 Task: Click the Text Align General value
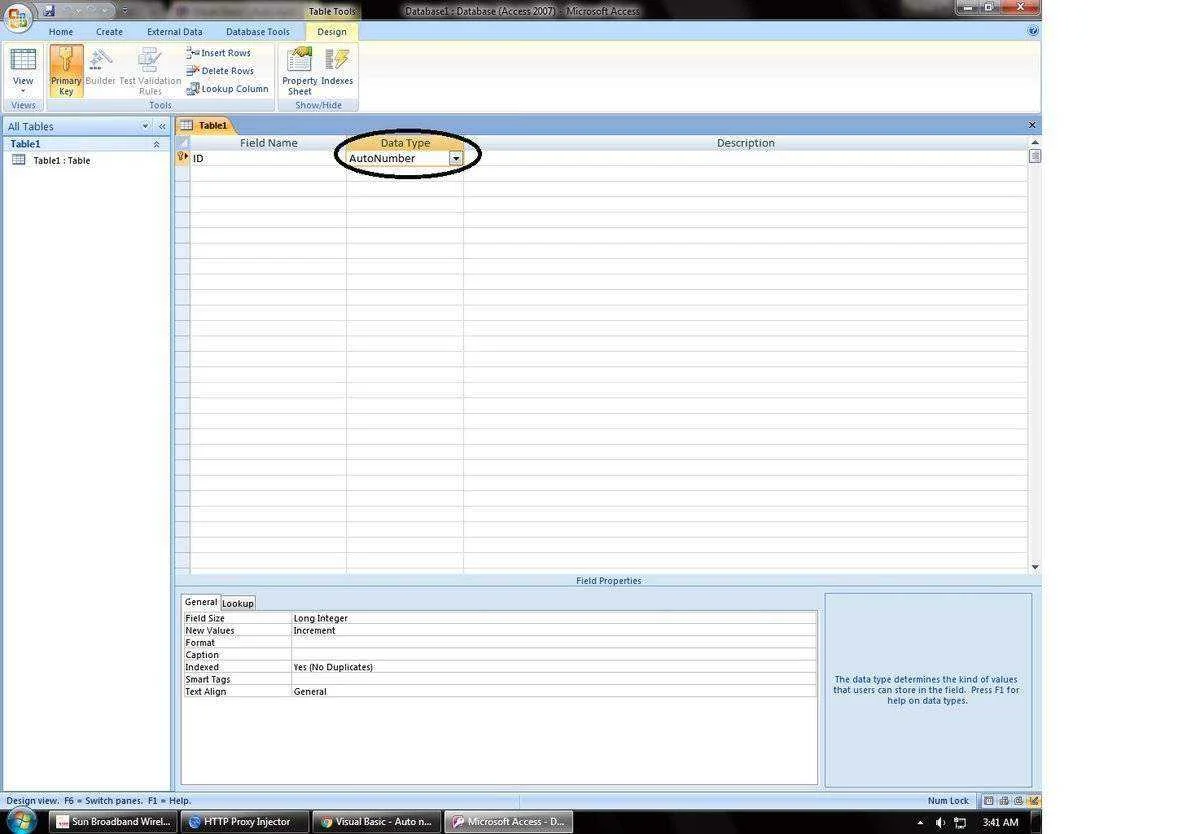(x=554, y=691)
